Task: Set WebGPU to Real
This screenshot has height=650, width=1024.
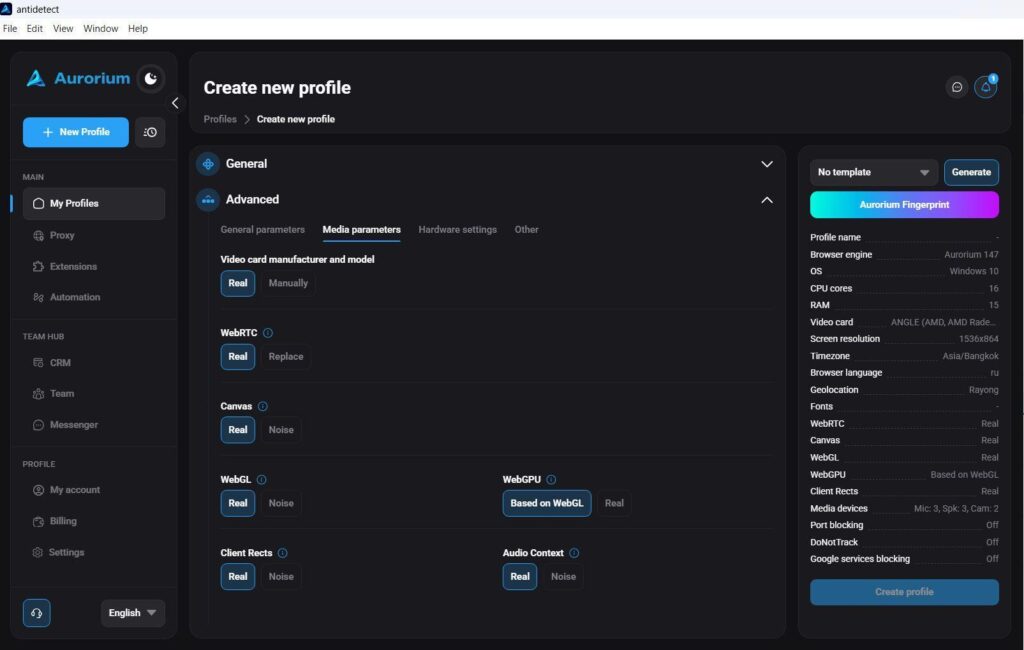Action: 614,503
